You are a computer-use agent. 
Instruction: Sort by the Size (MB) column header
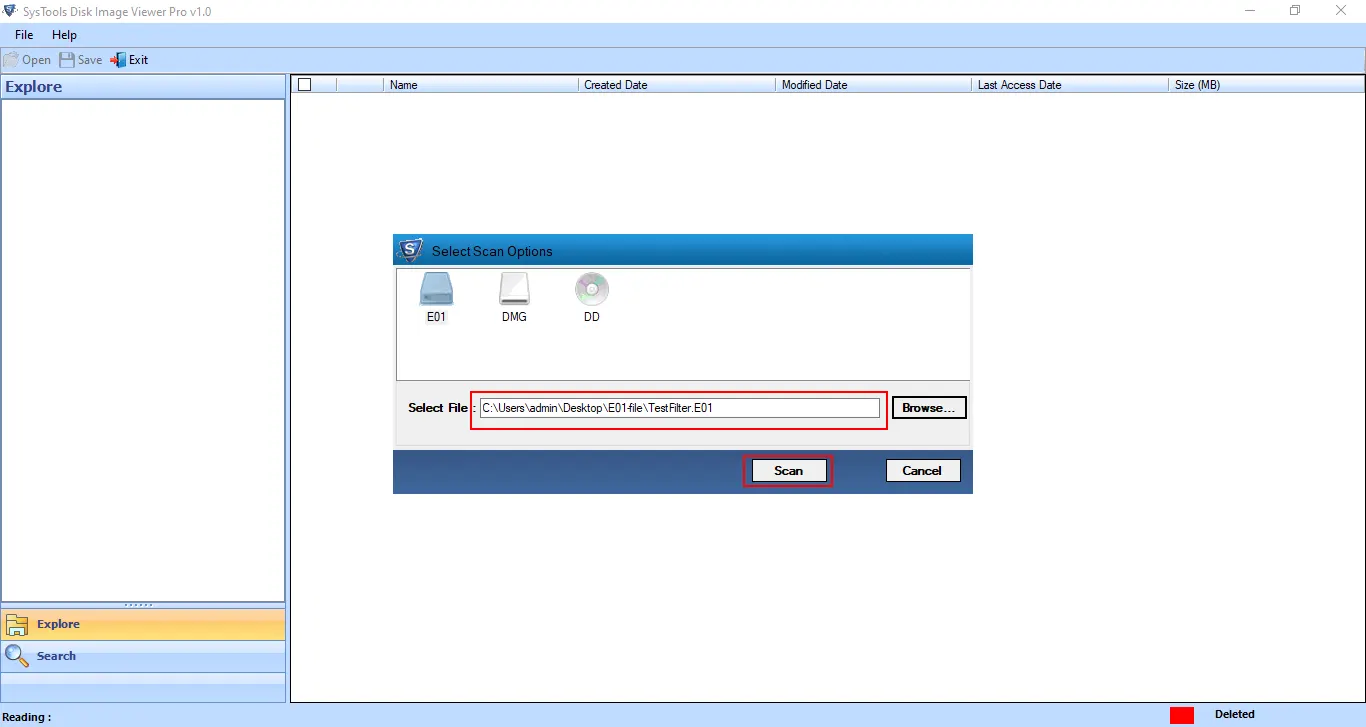(x=1266, y=85)
